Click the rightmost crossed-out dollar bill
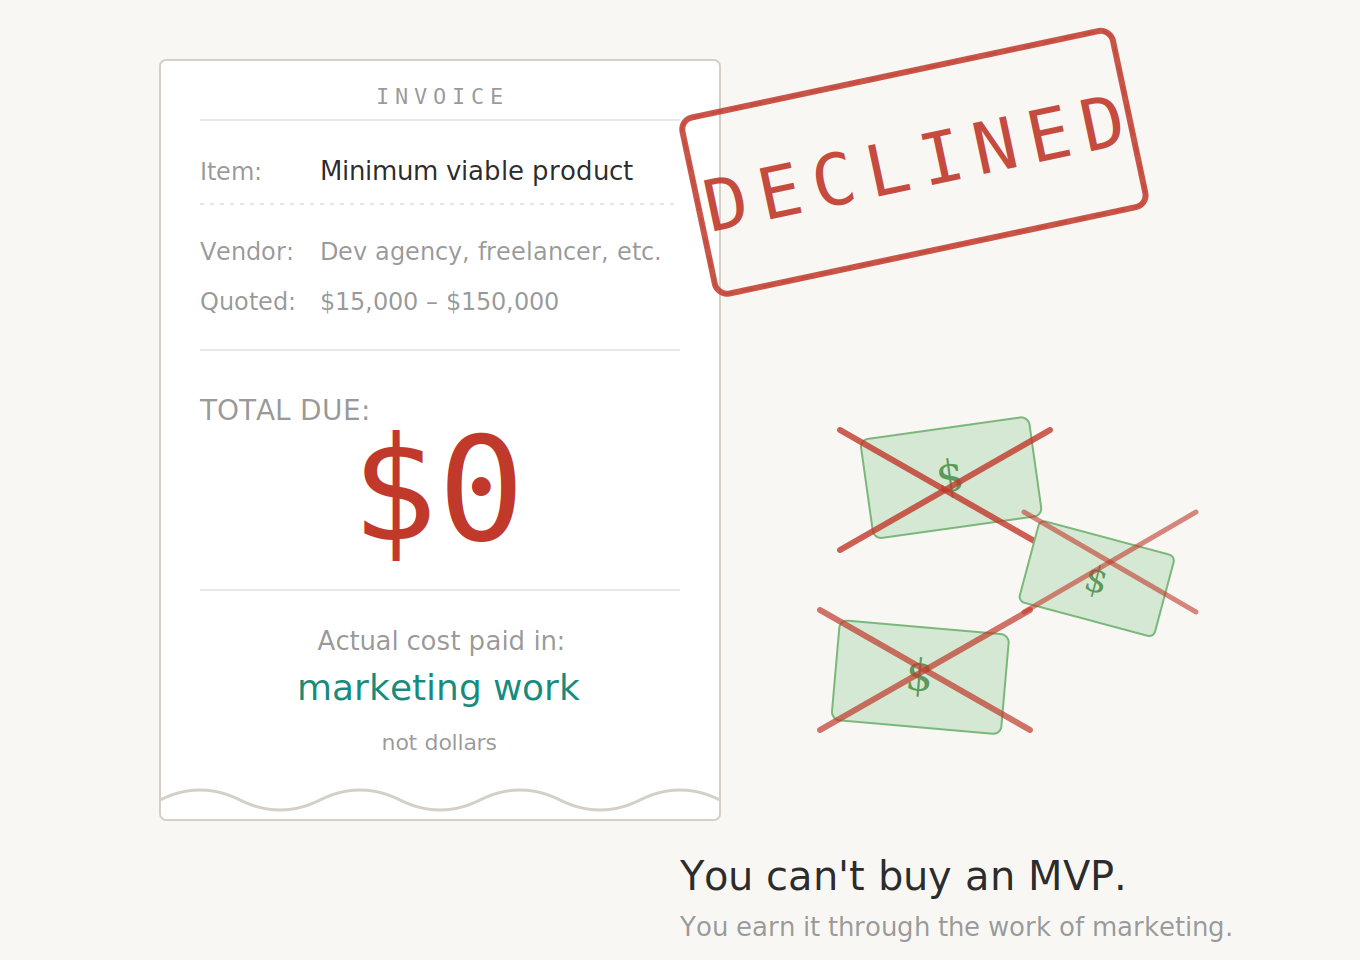Screen dimensions: 1360x960 tap(1097, 578)
